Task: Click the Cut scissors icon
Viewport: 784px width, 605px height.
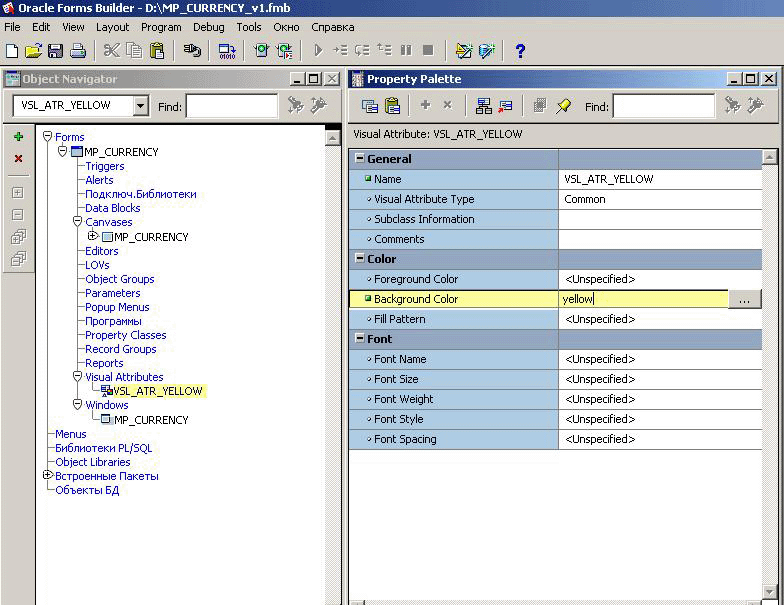Action: click(112, 50)
